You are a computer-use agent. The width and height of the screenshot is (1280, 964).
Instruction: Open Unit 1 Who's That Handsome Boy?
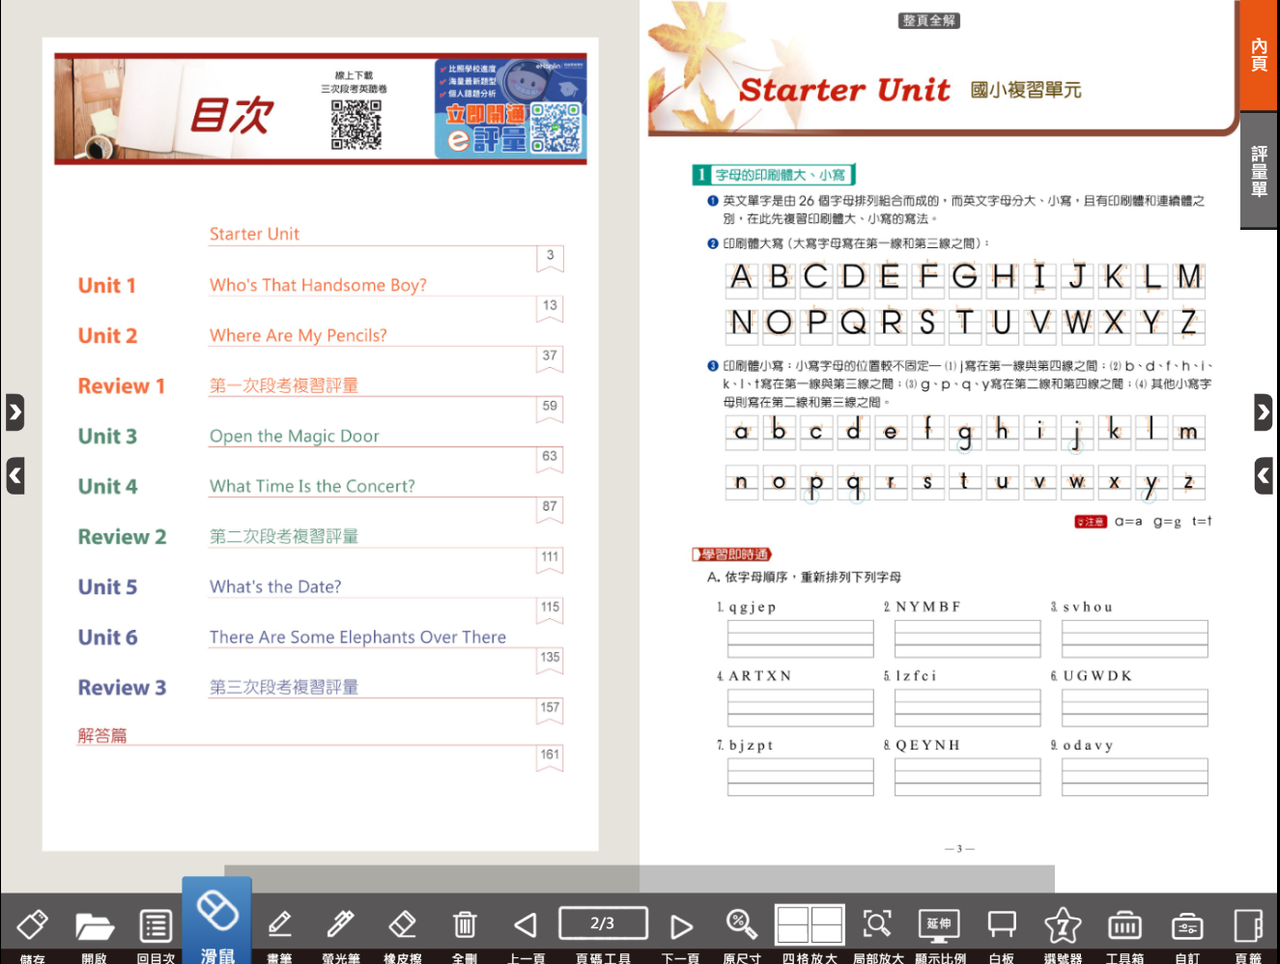320,285
